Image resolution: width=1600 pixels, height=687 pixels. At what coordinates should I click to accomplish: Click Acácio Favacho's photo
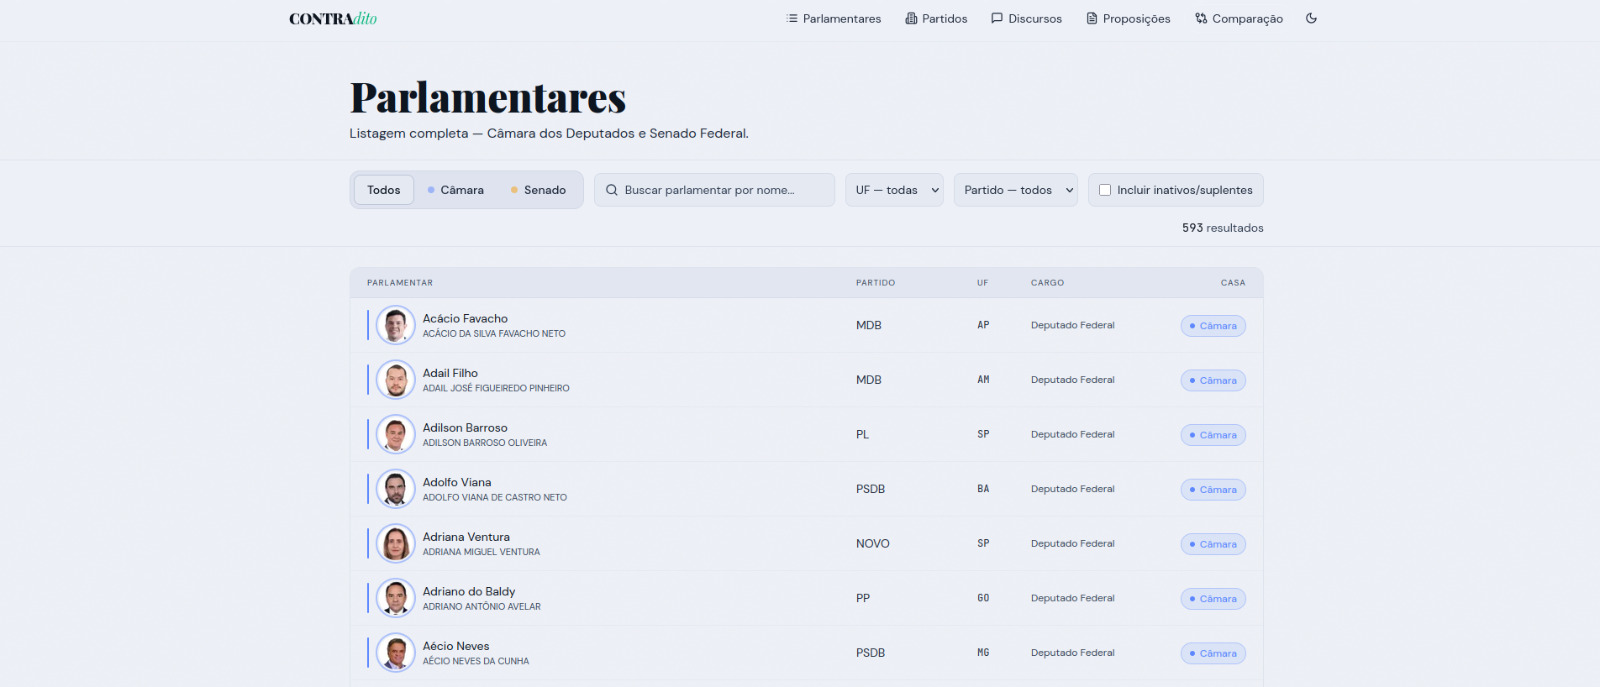pyautogui.click(x=396, y=325)
